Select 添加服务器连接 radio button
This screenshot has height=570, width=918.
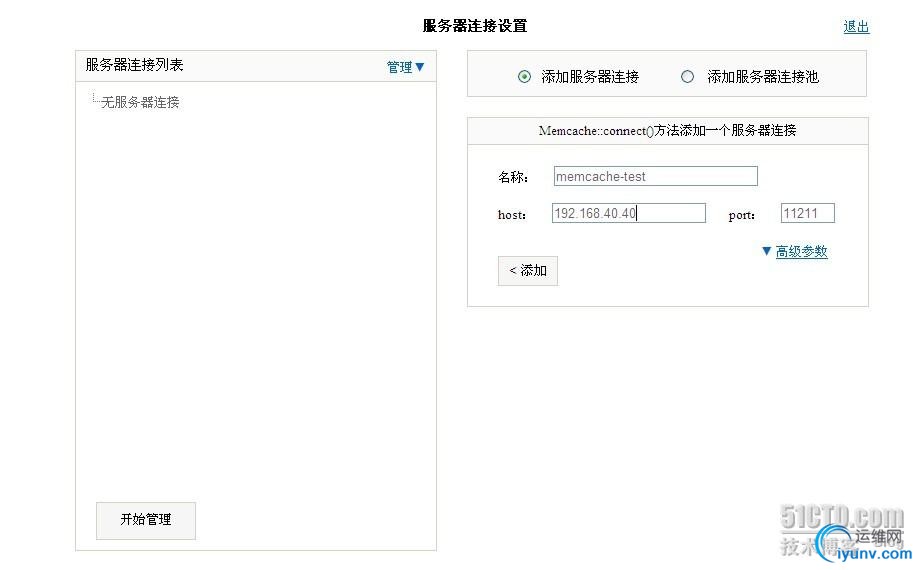click(x=524, y=77)
